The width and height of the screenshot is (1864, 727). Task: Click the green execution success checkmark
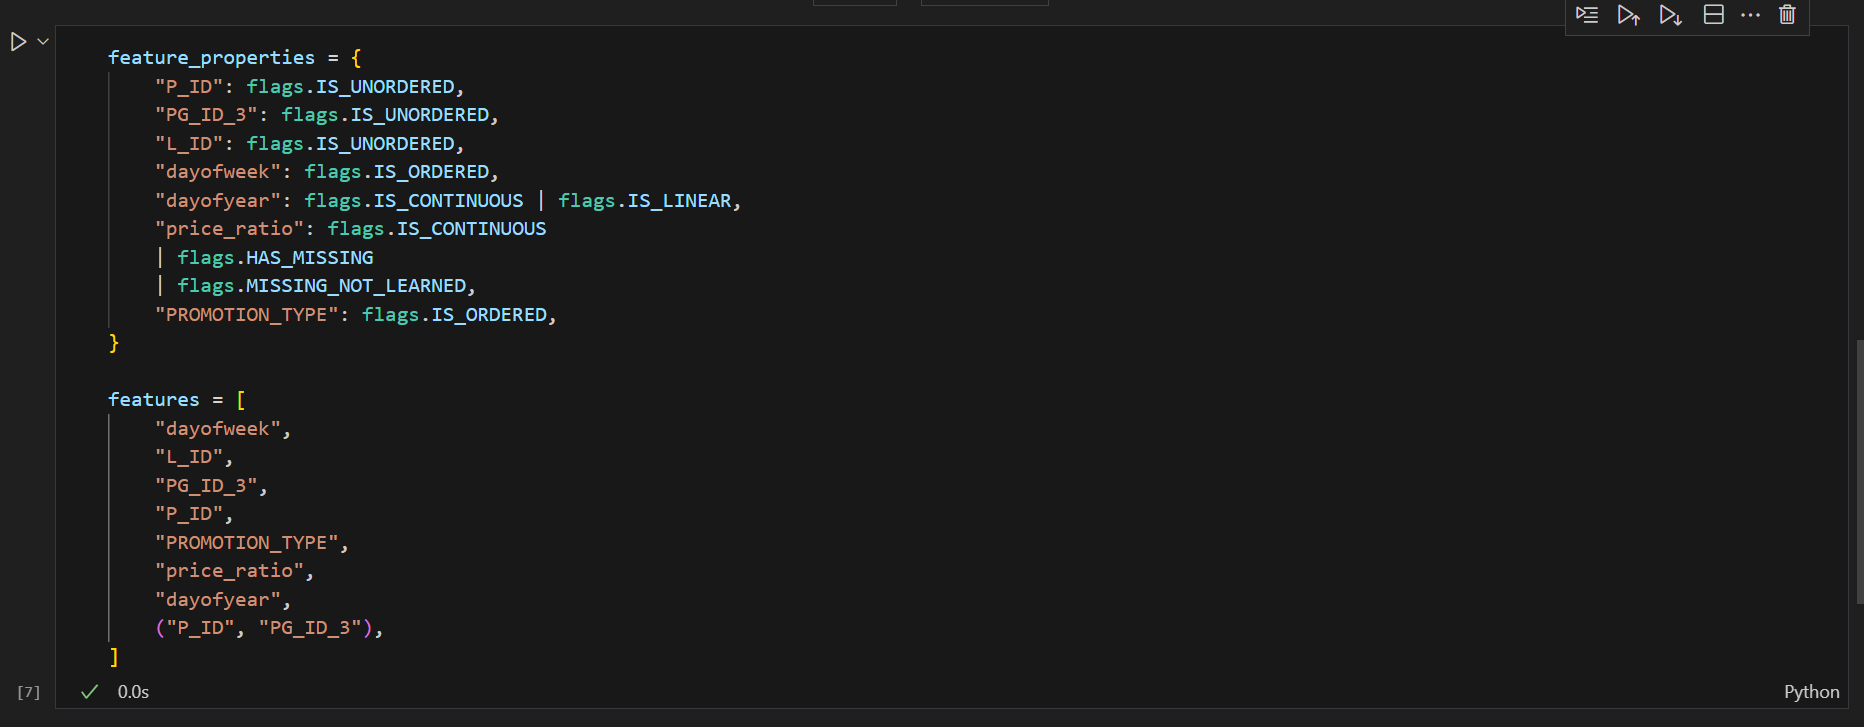pos(89,691)
